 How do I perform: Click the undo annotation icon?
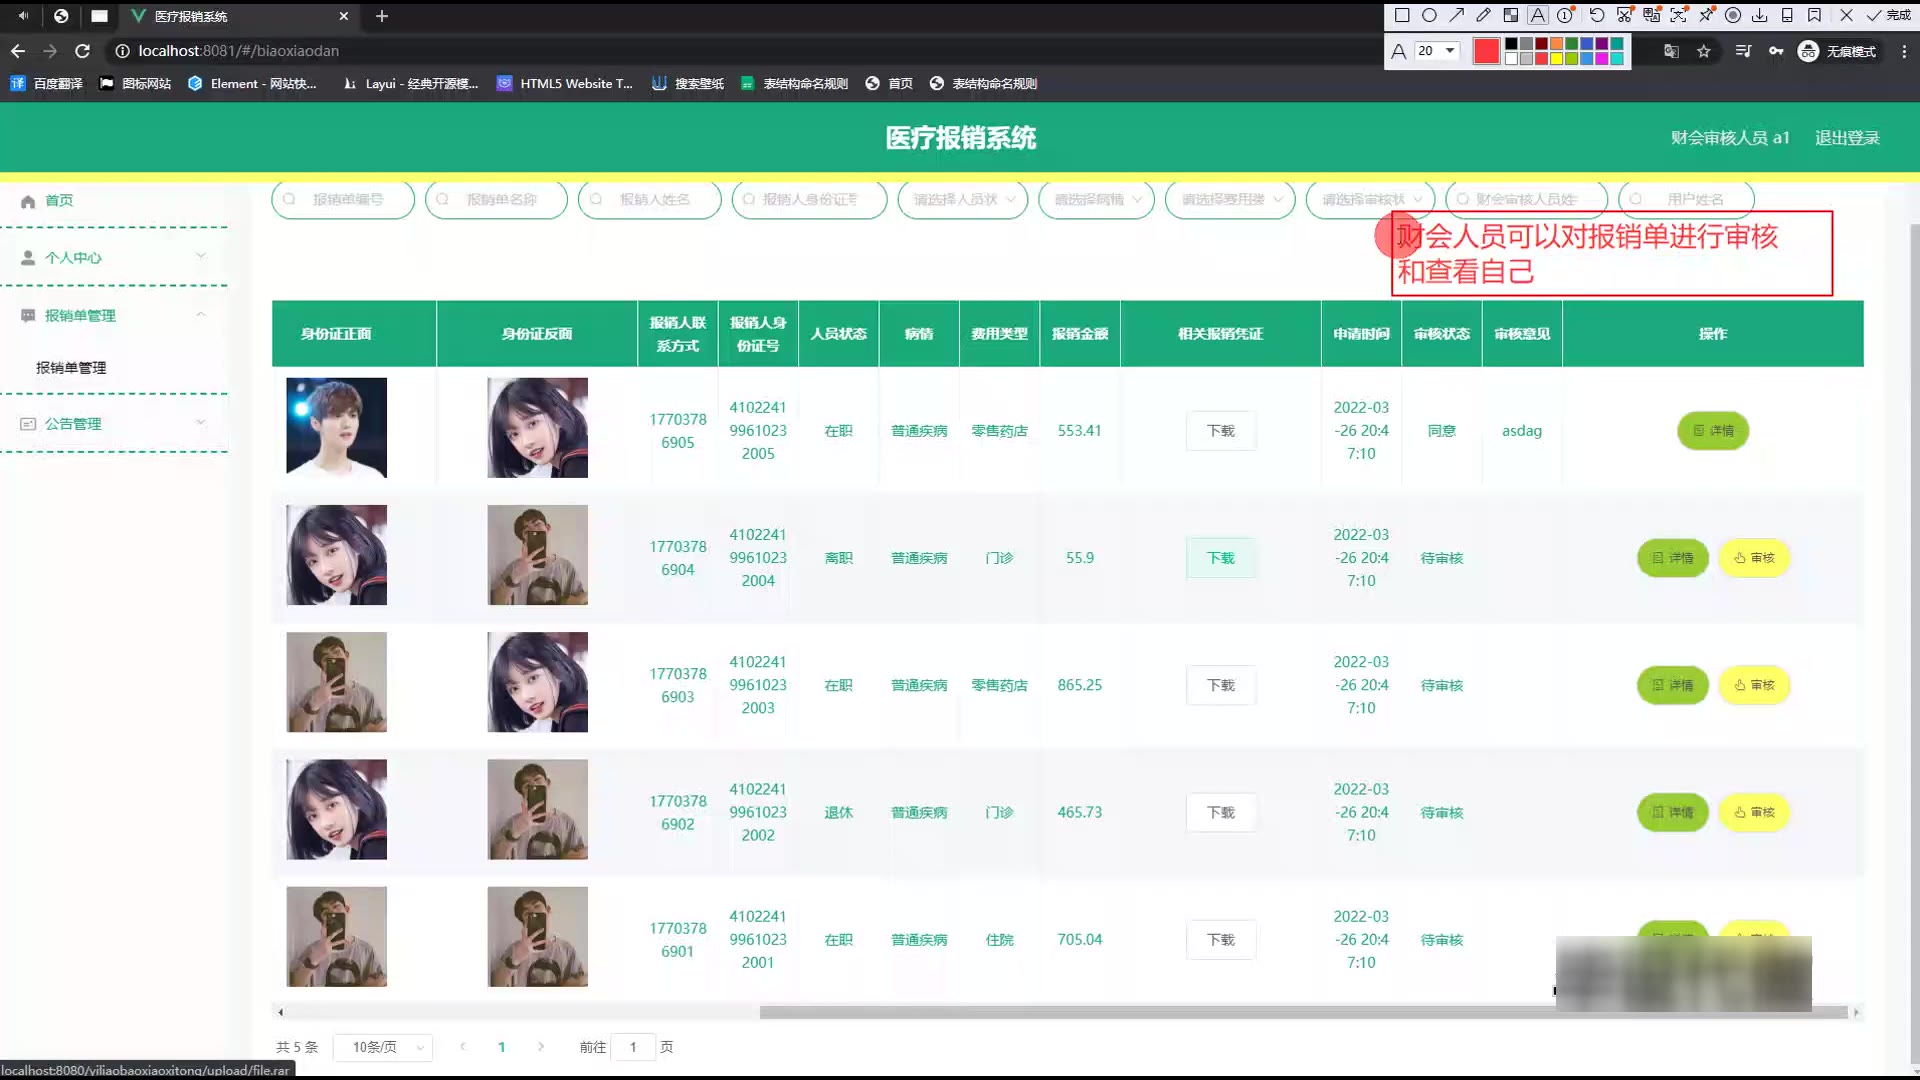click(1596, 15)
